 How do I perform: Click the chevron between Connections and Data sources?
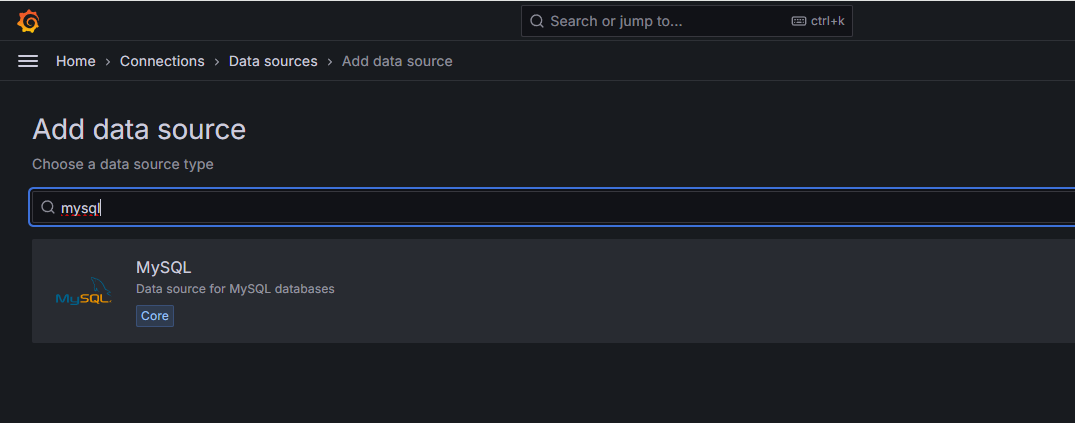(x=217, y=62)
